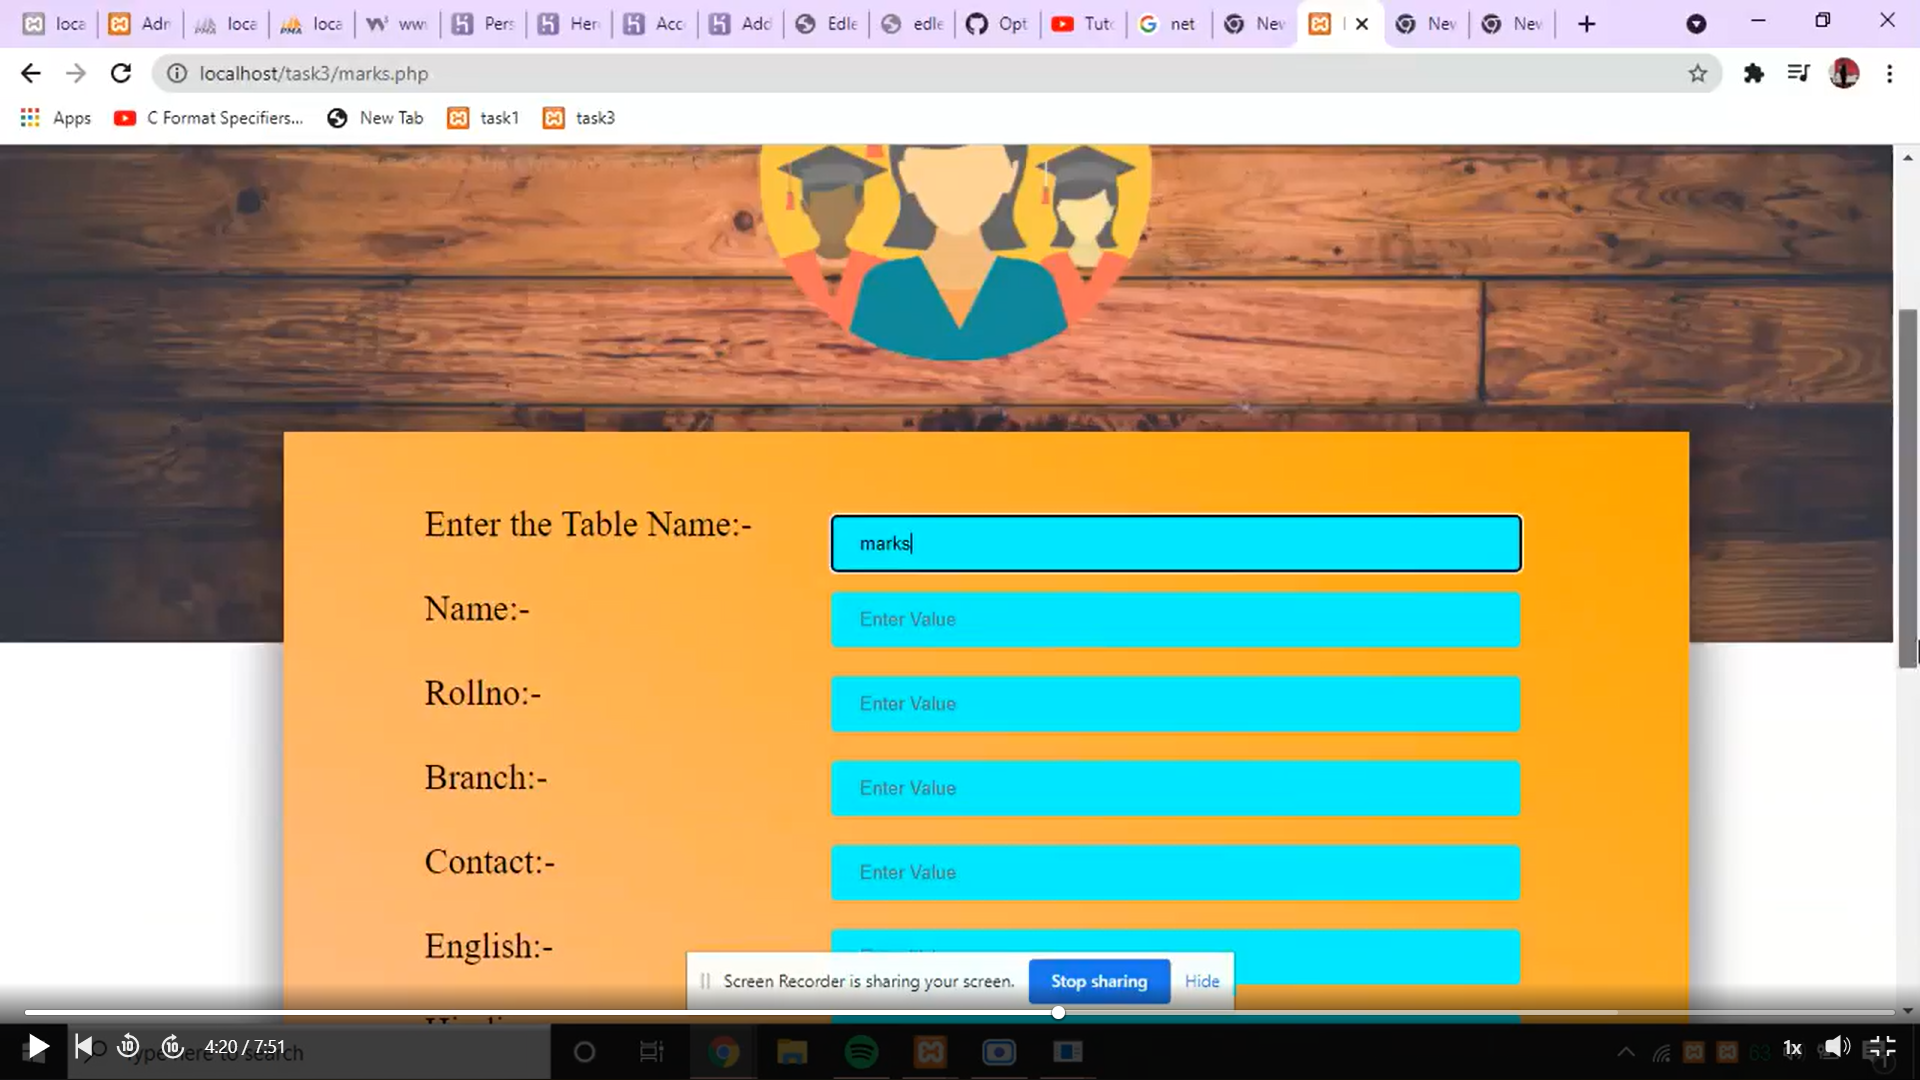Open Spotify from the taskbar
Viewport: 1920px width, 1080px height.
(861, 1052)
